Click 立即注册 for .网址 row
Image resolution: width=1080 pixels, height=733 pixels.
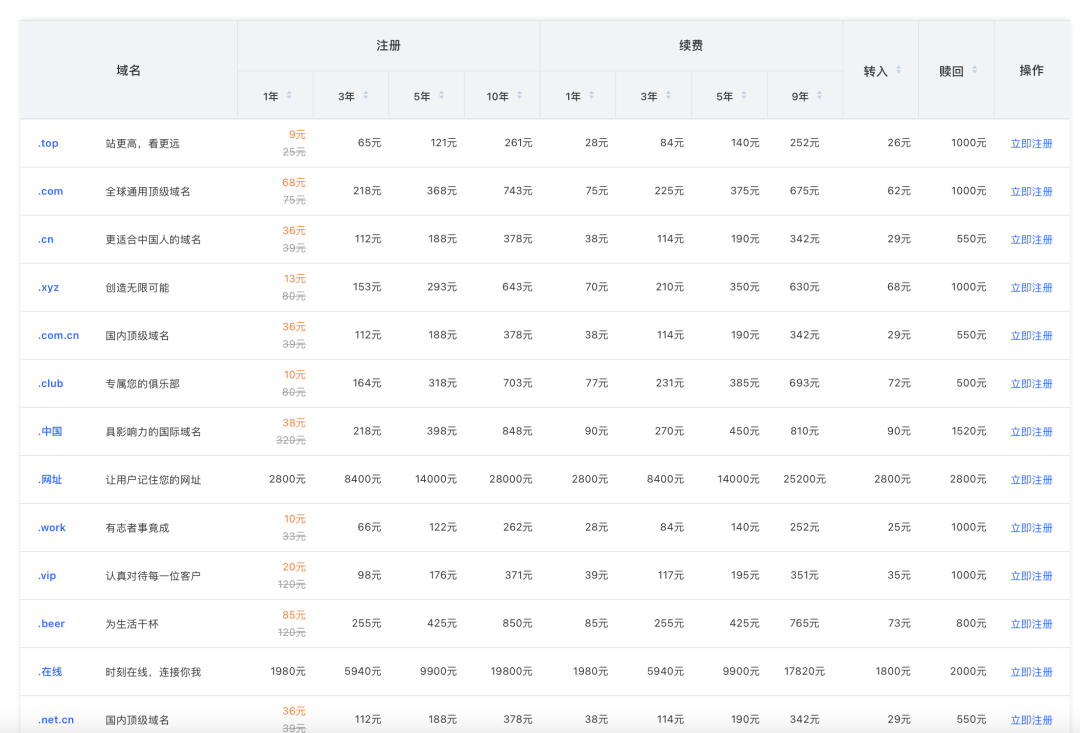pyautogui.click(x=1031, y=479)
